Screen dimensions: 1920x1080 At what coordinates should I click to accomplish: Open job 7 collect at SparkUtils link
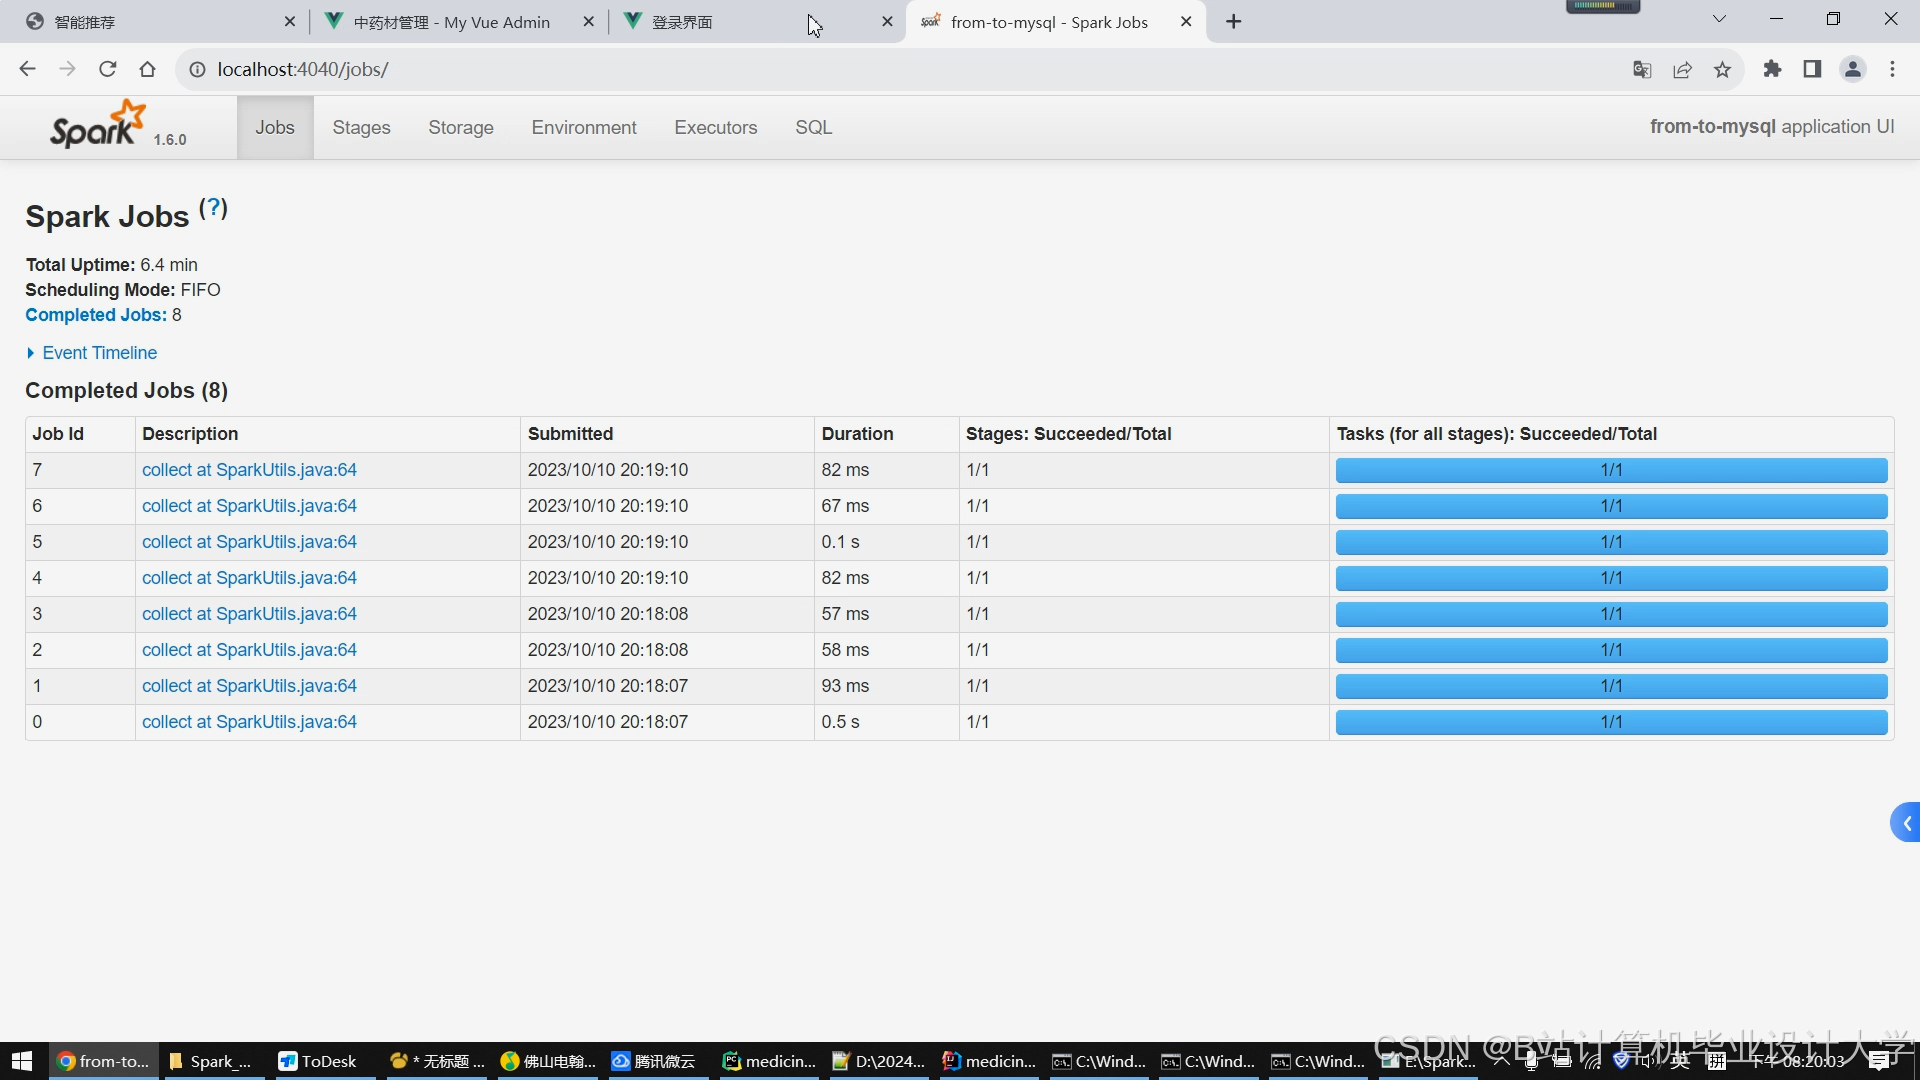coord(249,470)
